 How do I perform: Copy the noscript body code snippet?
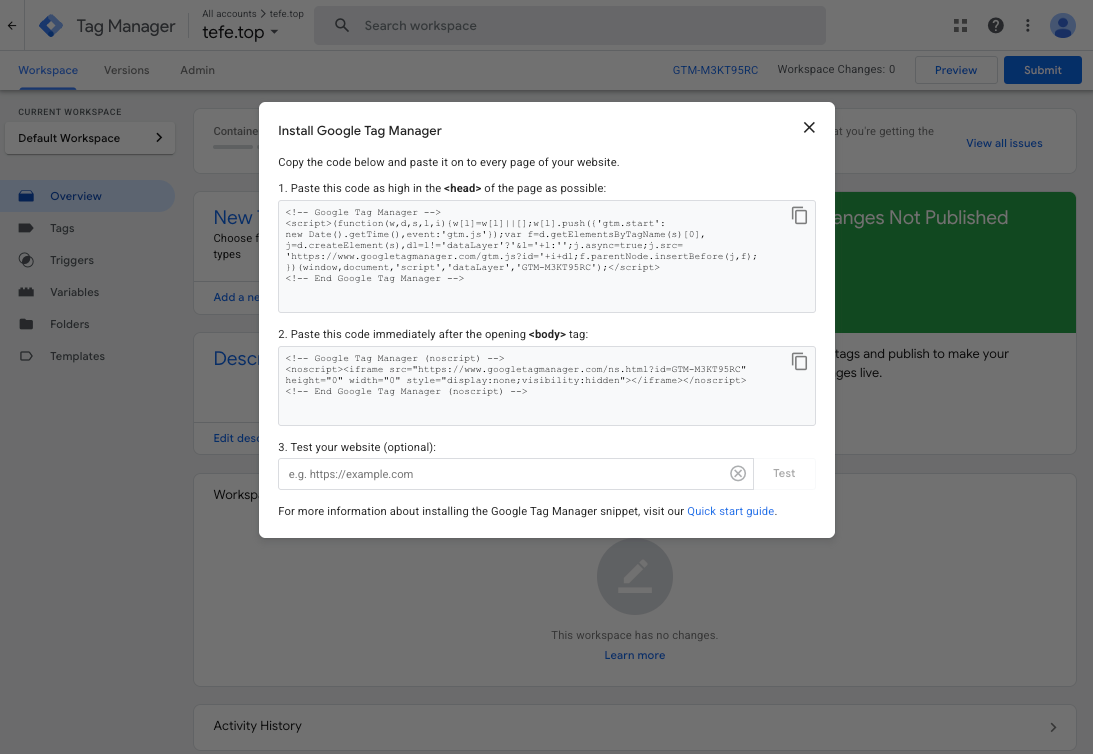799,362
